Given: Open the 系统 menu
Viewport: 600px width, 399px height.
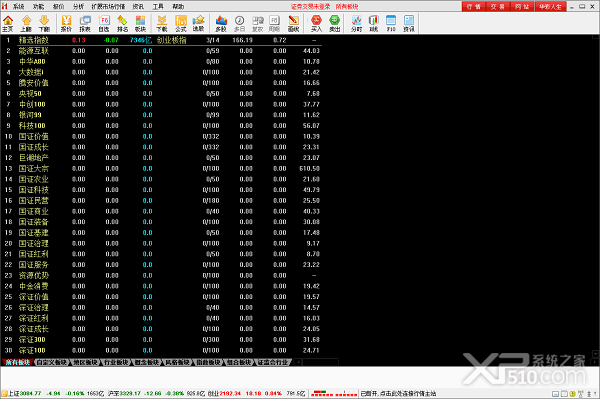Looking at the screenshot, I should (x=18, y=7).
